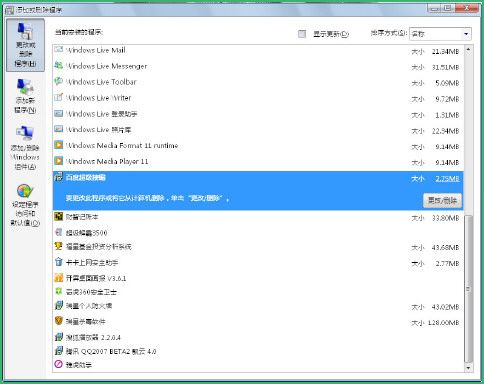Click the list scrollbar up arrow

468,50
